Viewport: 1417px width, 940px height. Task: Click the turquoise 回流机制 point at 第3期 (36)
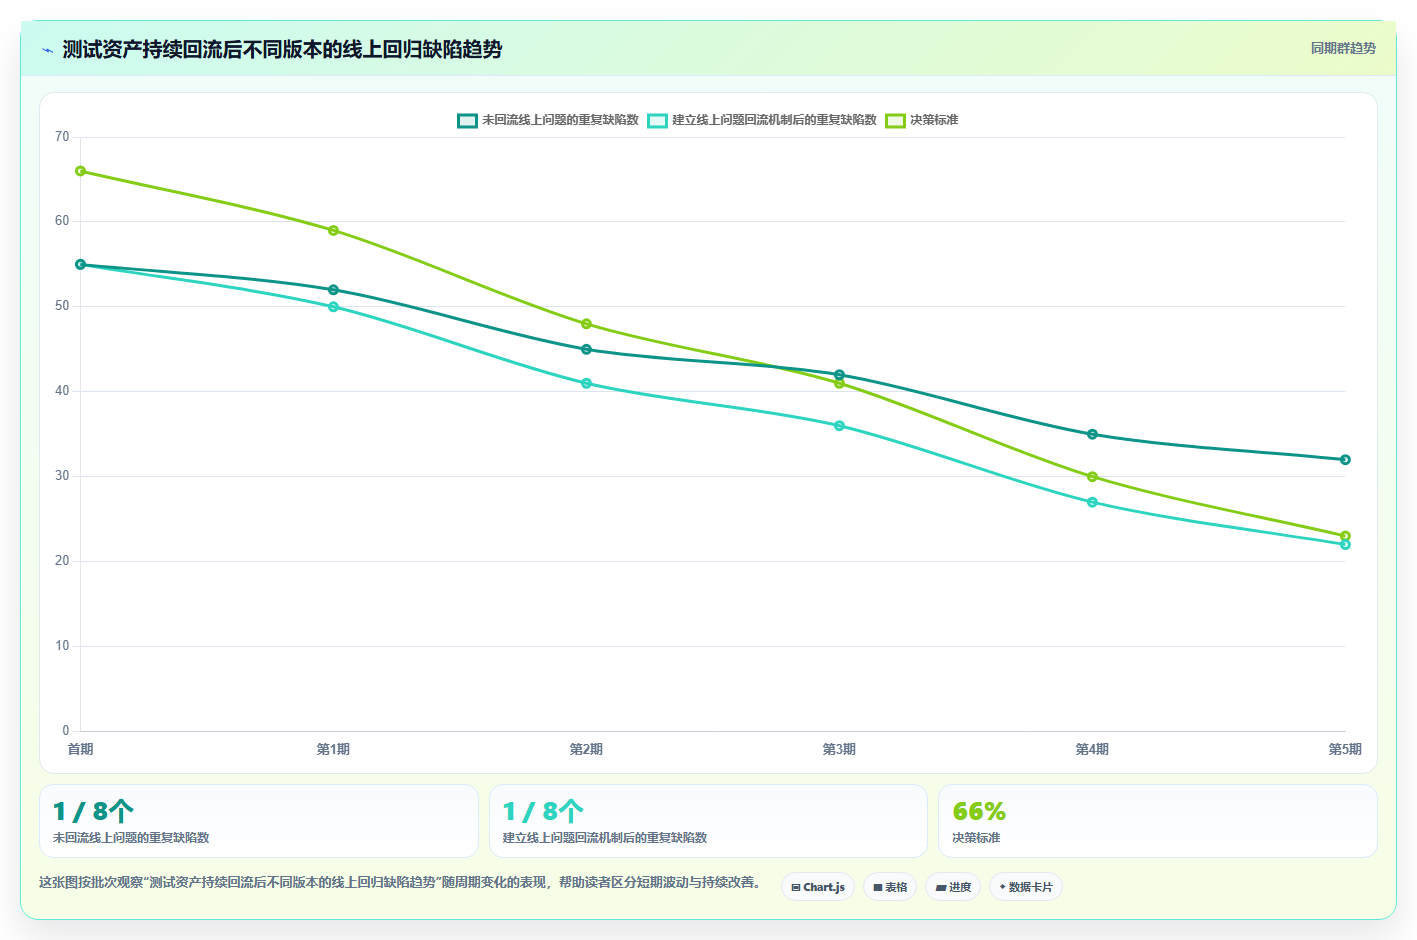point(840,426)
